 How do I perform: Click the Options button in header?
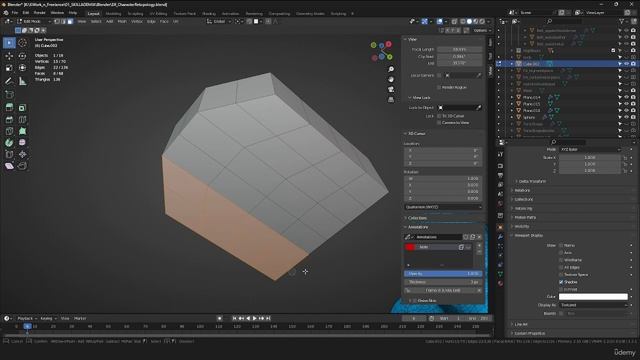point(482,30)
